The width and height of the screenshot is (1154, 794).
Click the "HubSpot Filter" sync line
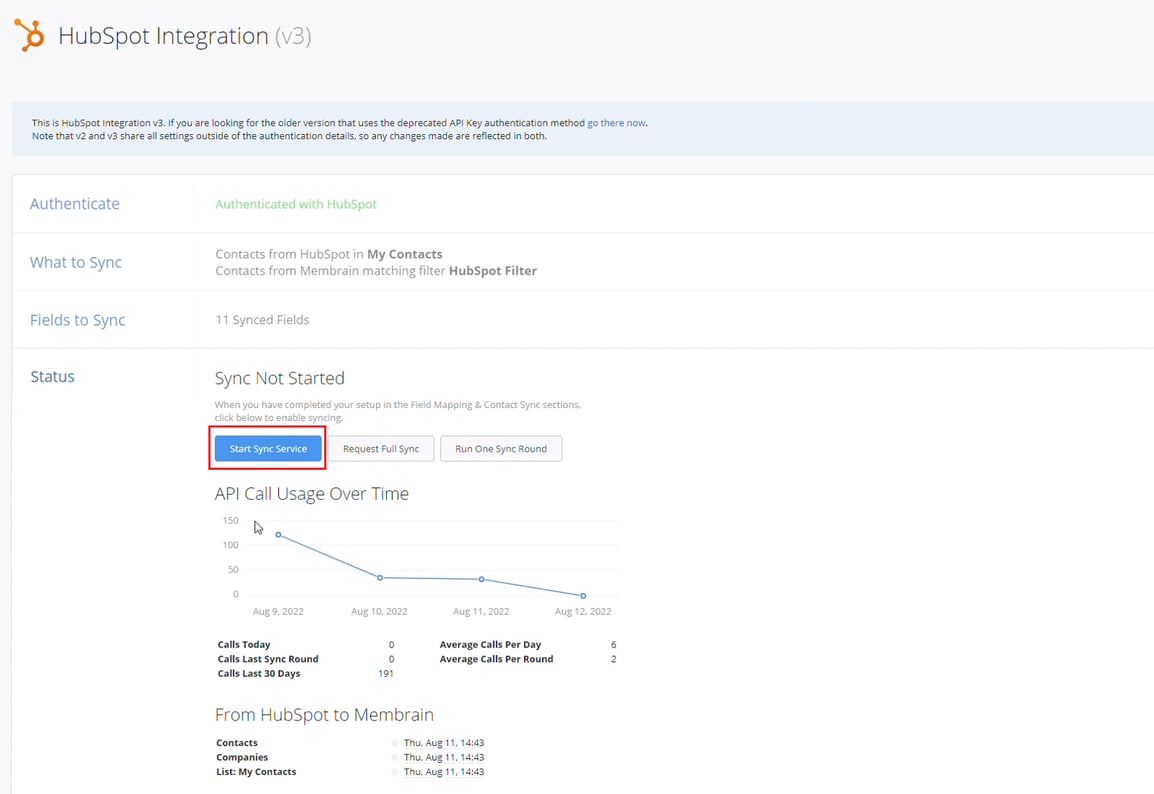click(x=376, y=271)
